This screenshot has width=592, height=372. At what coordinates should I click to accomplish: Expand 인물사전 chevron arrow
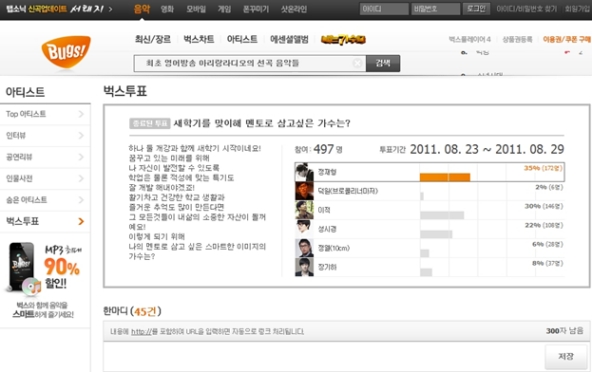click(81, 178)
